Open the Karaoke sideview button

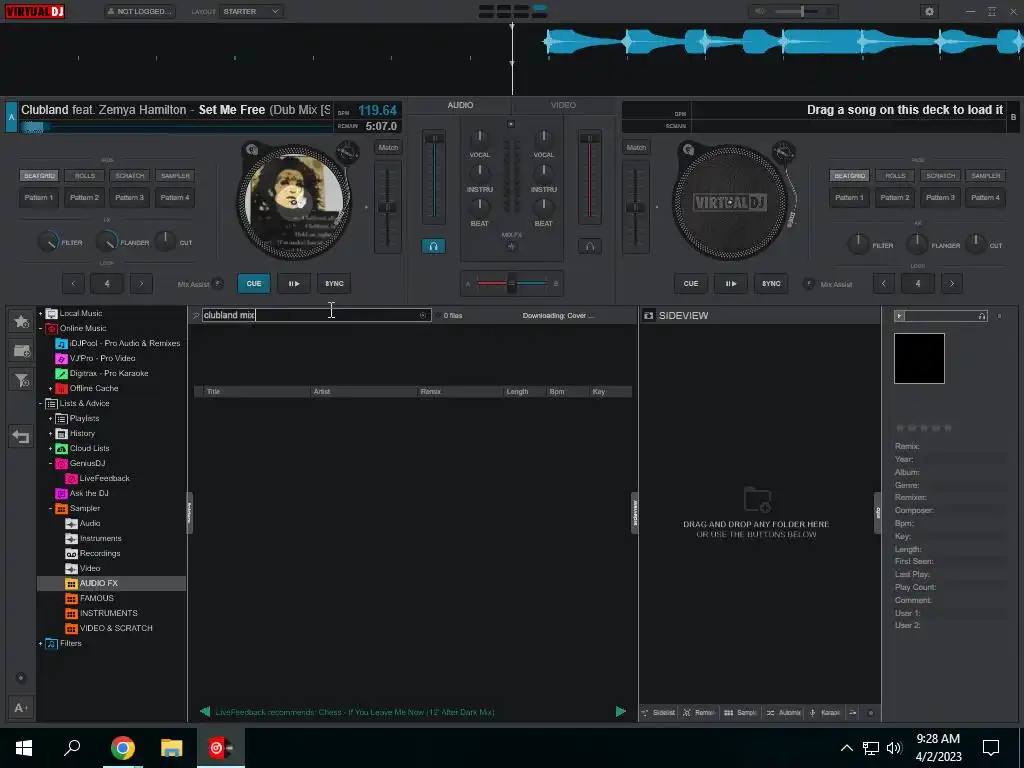tap(825, 712)
